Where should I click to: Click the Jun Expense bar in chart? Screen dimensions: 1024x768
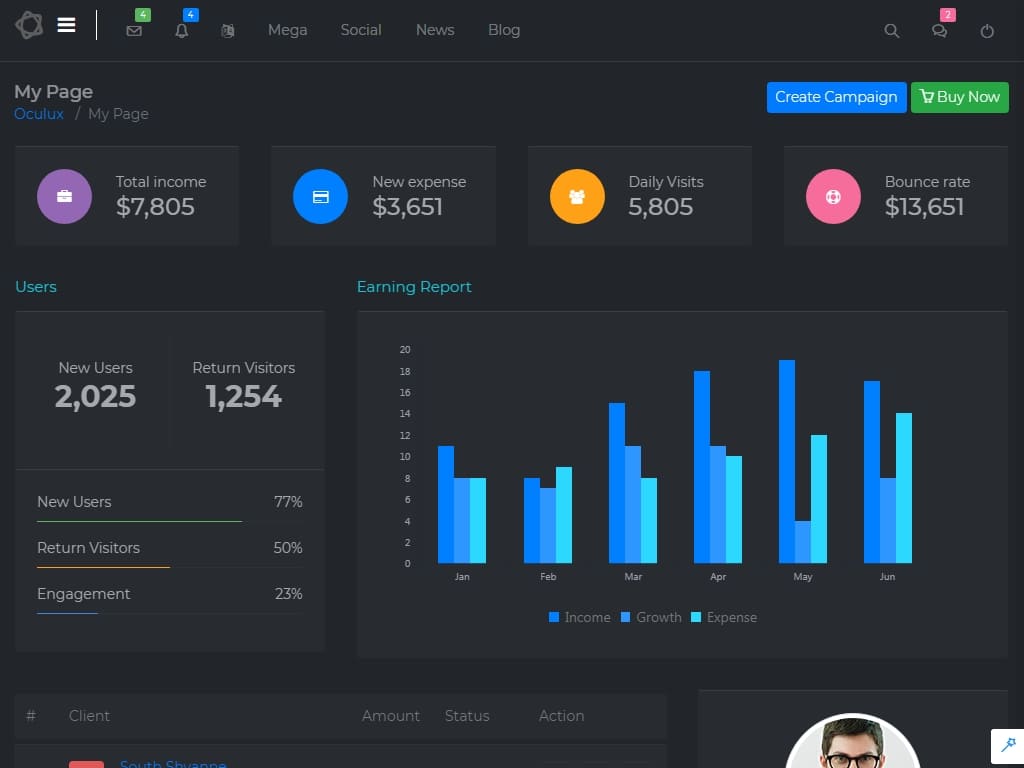(904, 488)
